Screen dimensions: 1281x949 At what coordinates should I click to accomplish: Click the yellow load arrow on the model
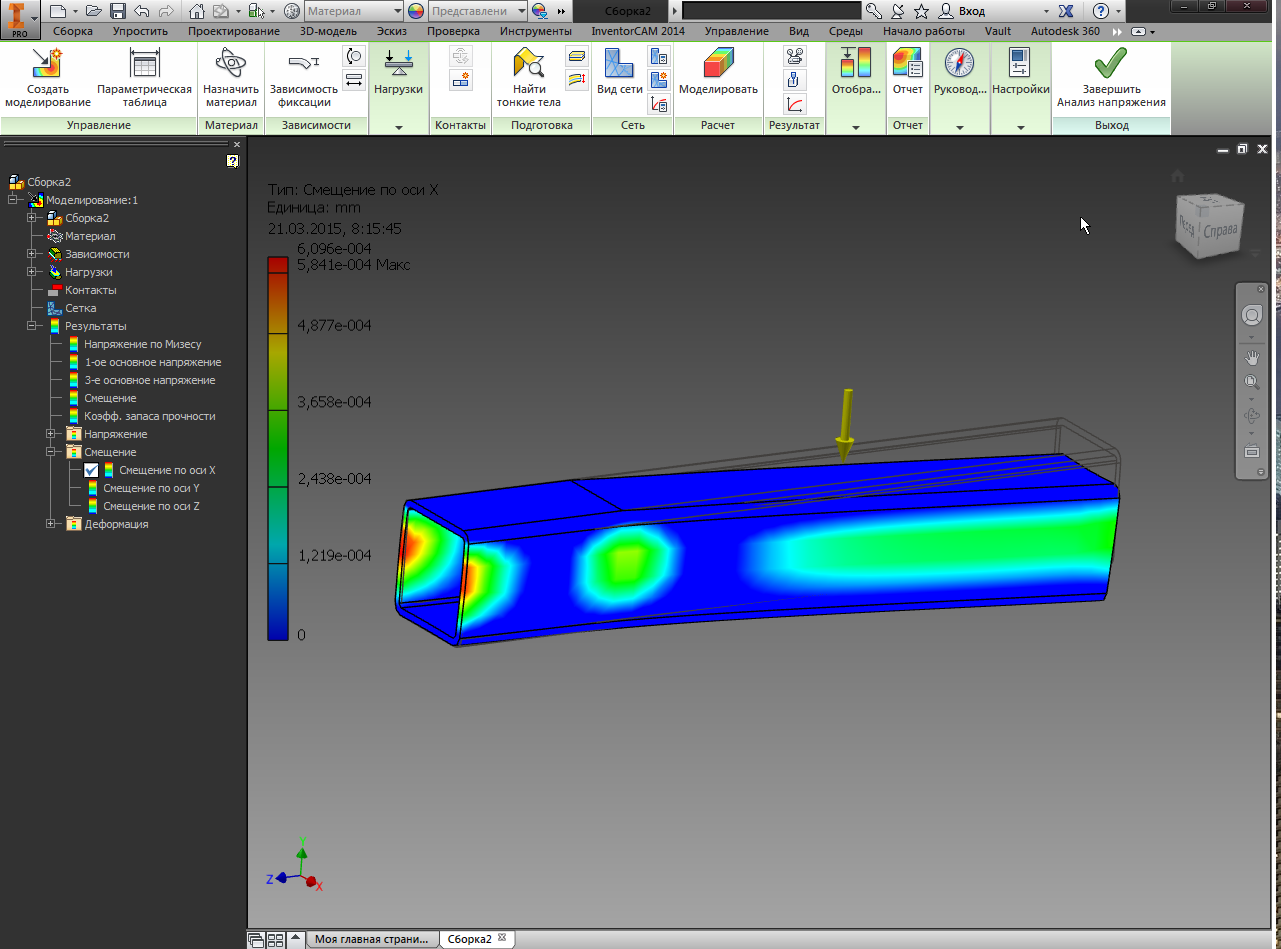click(846, 425)
